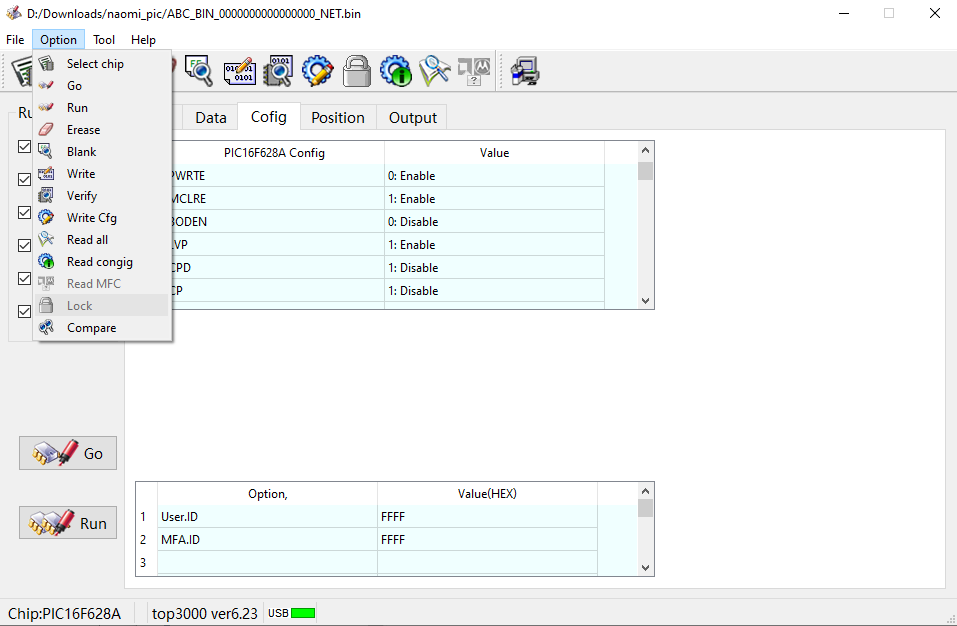Toggle the topmost checkbox in the left panel
Image resolution: width=957 pixels, height=626 pixels.
(24, 146)
